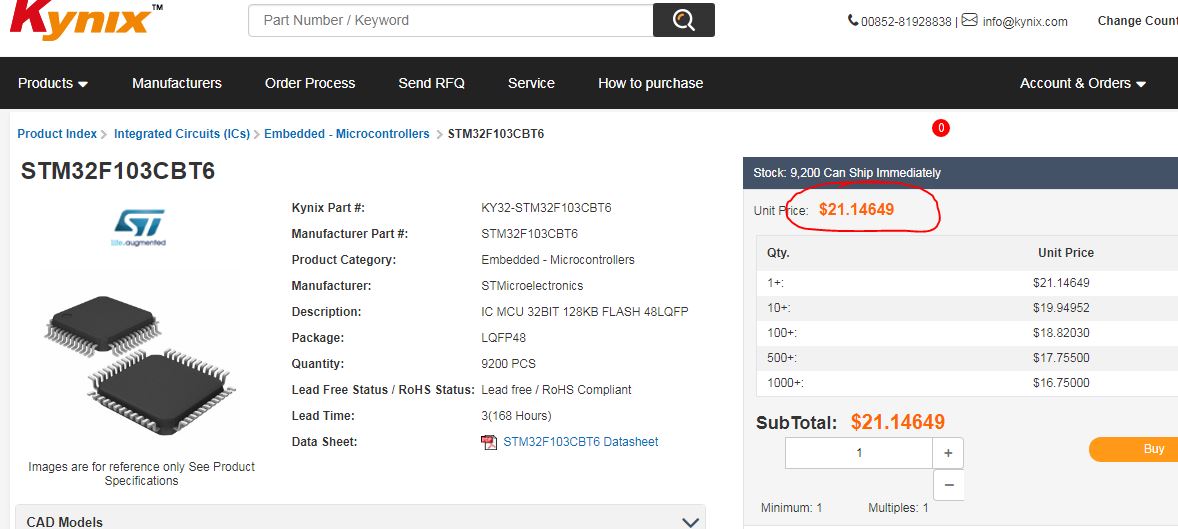Select the 1+ price row $21.14649

coord(967,283)
